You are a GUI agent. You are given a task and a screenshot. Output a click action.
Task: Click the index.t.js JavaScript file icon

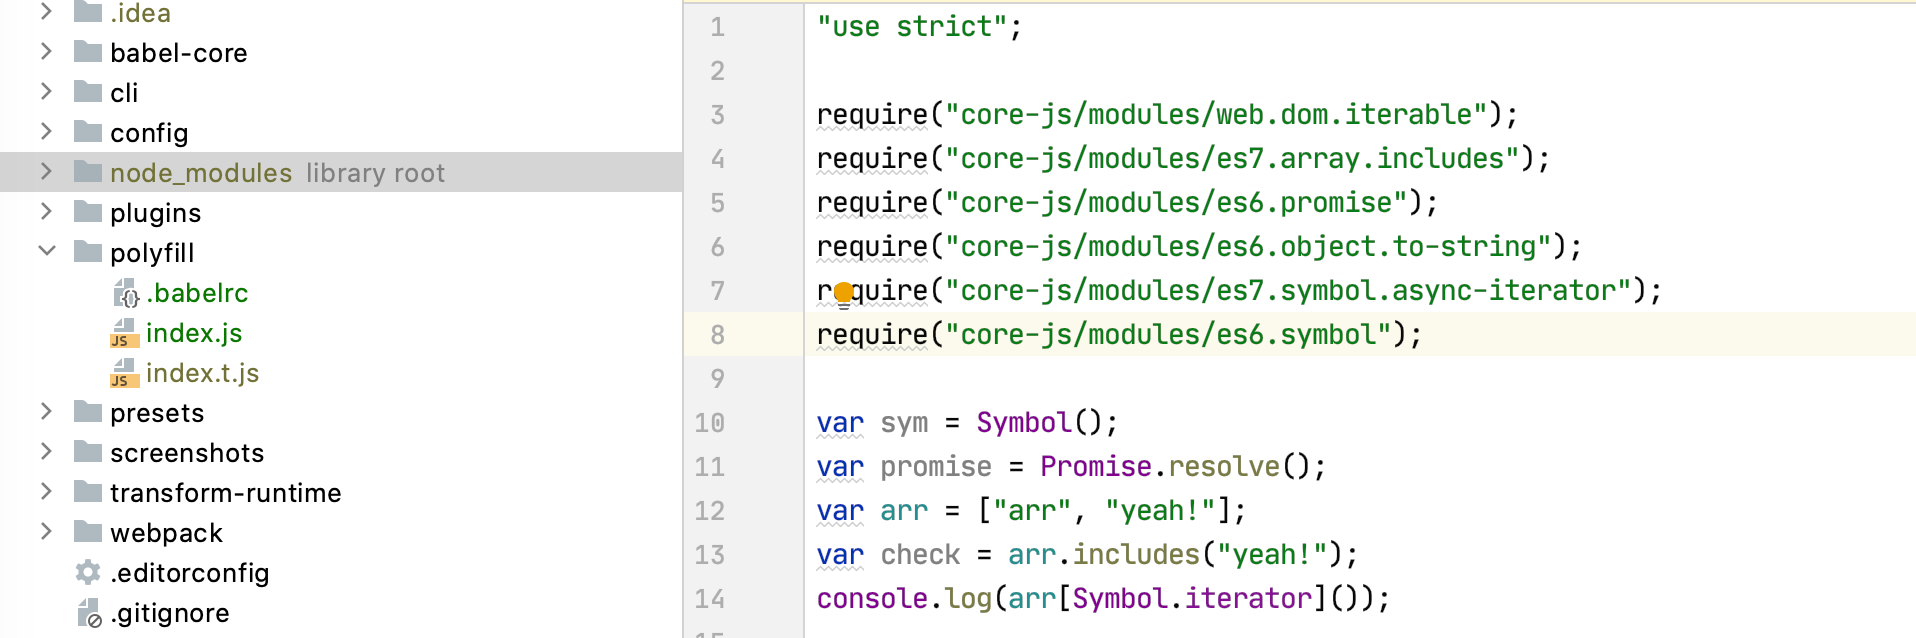coord(124,373)
